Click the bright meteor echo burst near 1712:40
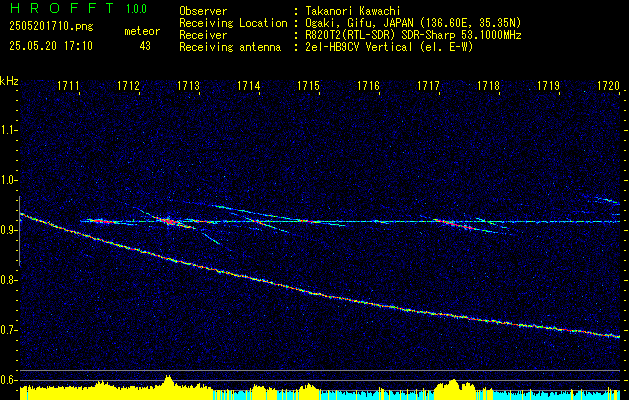Screen dimensions: 629x400 [x=169, y=221]
